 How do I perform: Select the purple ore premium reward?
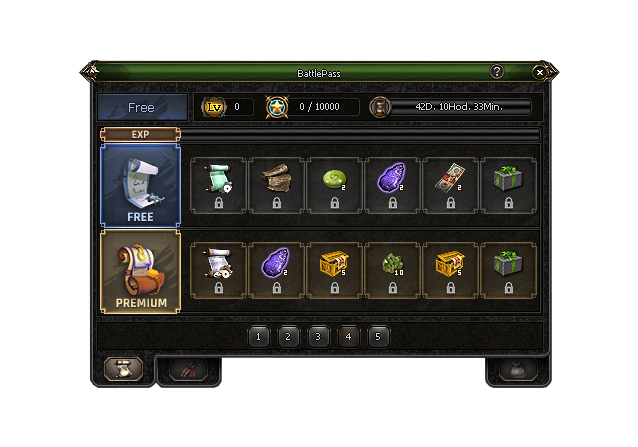click(x=277, y=271)
